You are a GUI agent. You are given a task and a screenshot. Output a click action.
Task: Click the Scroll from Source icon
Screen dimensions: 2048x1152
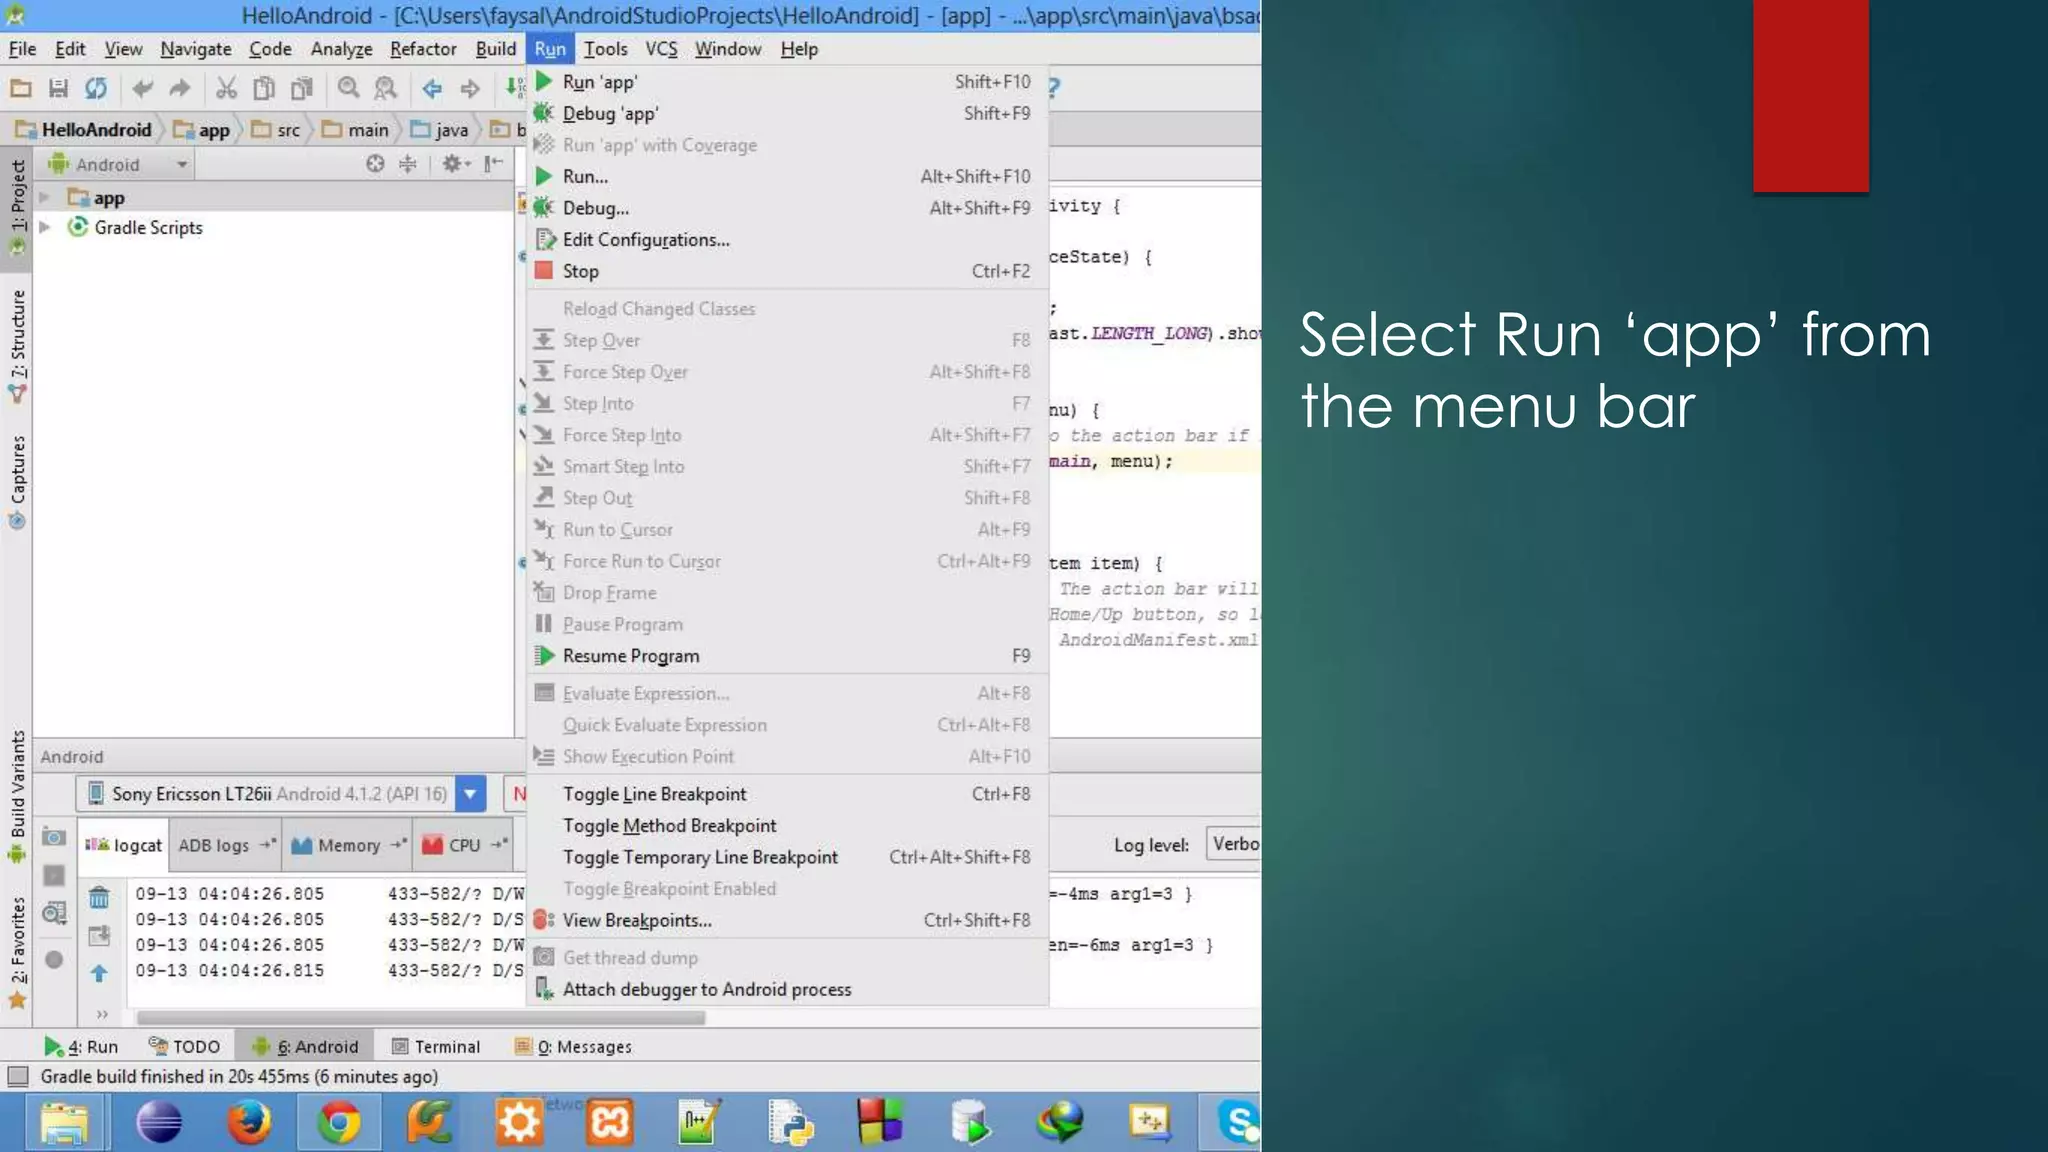coord(375,164)
